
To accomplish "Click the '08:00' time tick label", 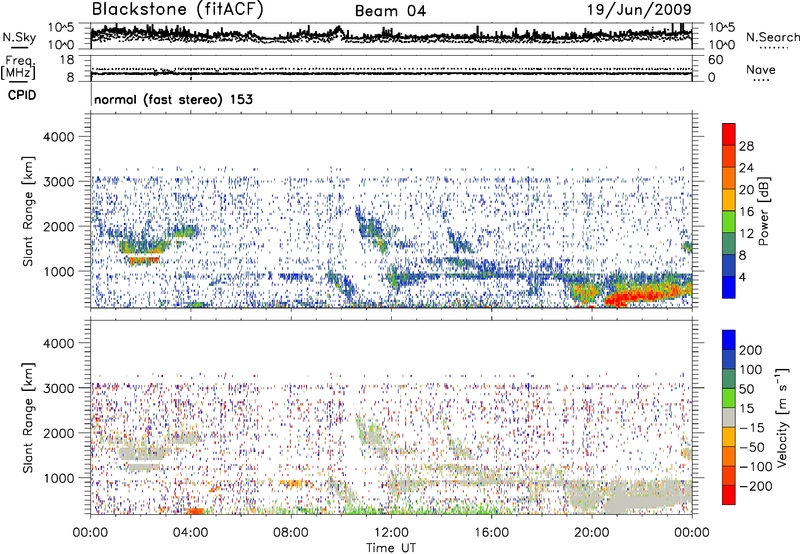I will point(291,533).
